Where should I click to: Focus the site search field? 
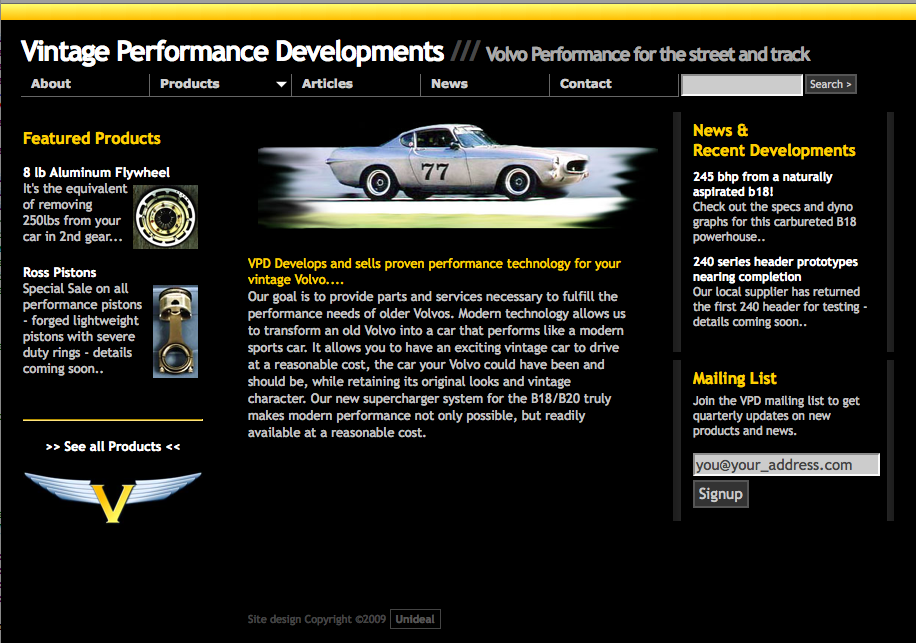coord(742,85)
